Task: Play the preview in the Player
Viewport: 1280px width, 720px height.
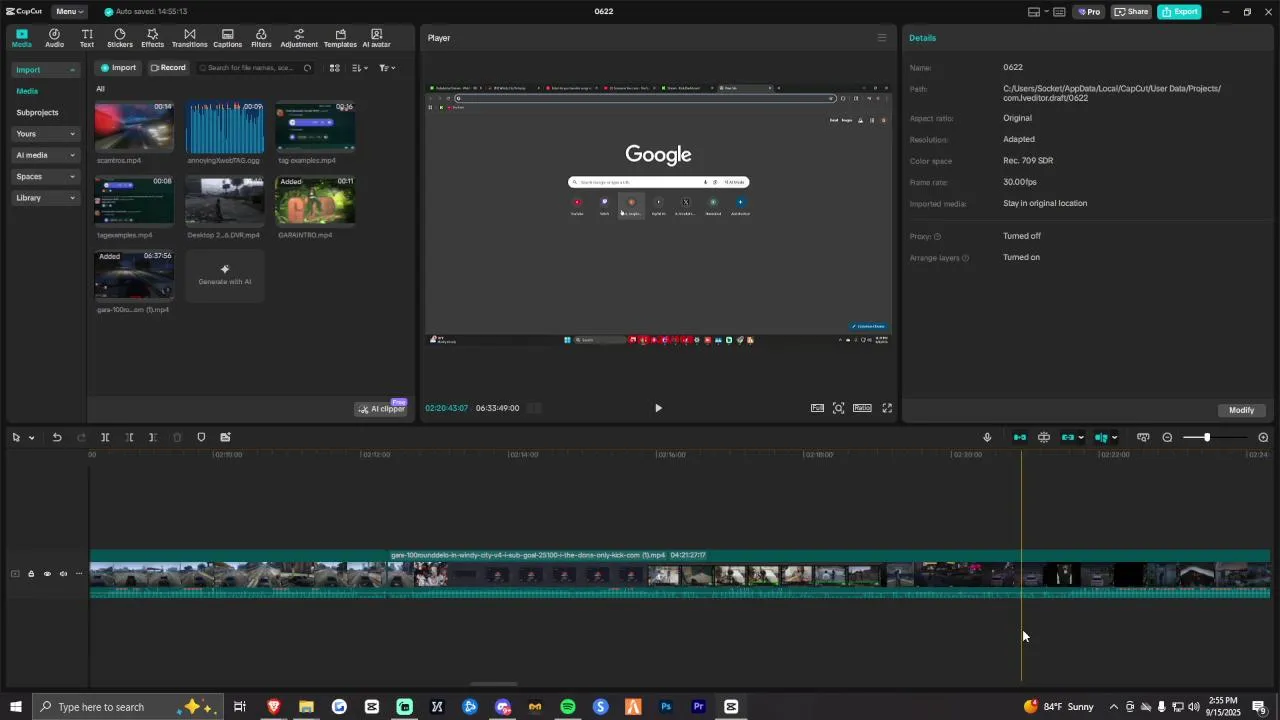Action: (658, 408)
